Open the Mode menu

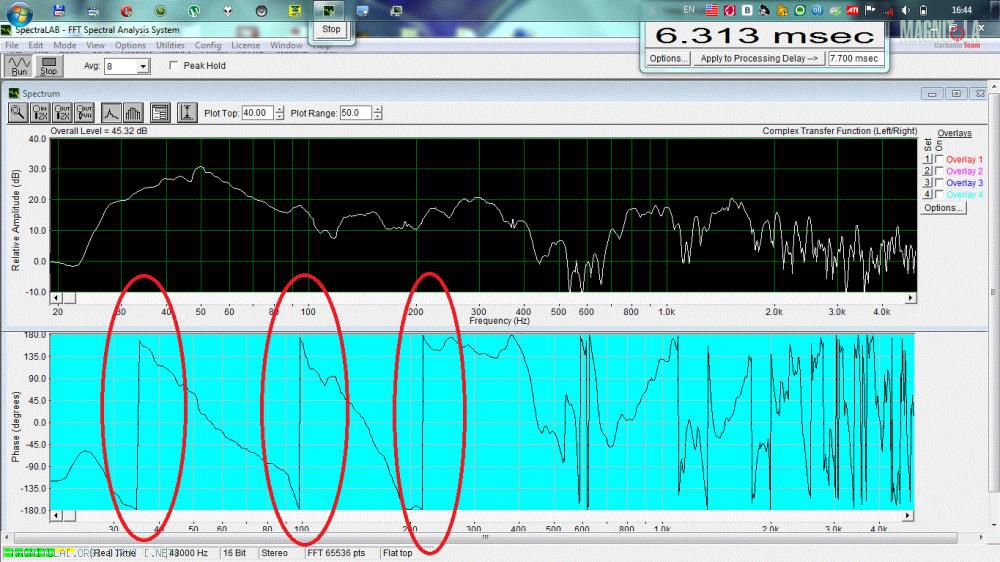point(64,45)
